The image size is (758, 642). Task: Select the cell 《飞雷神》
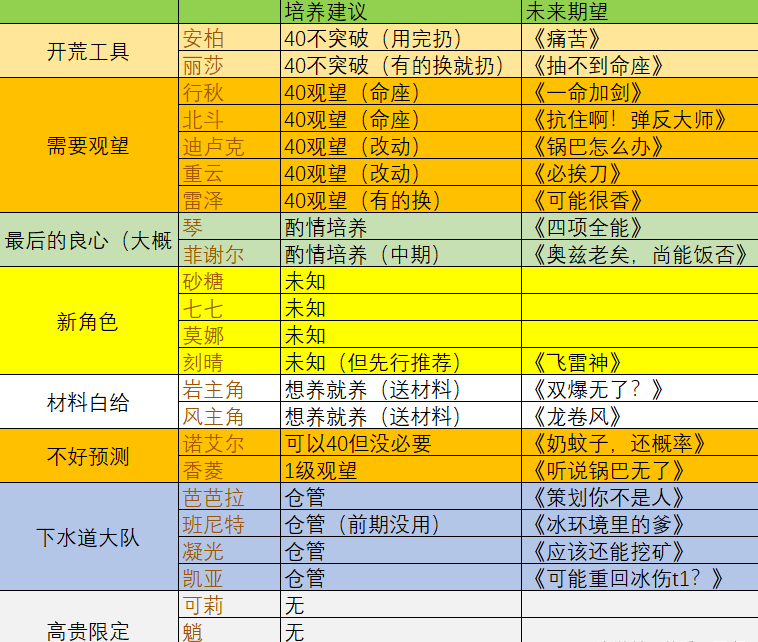click(x=640, y=361)
